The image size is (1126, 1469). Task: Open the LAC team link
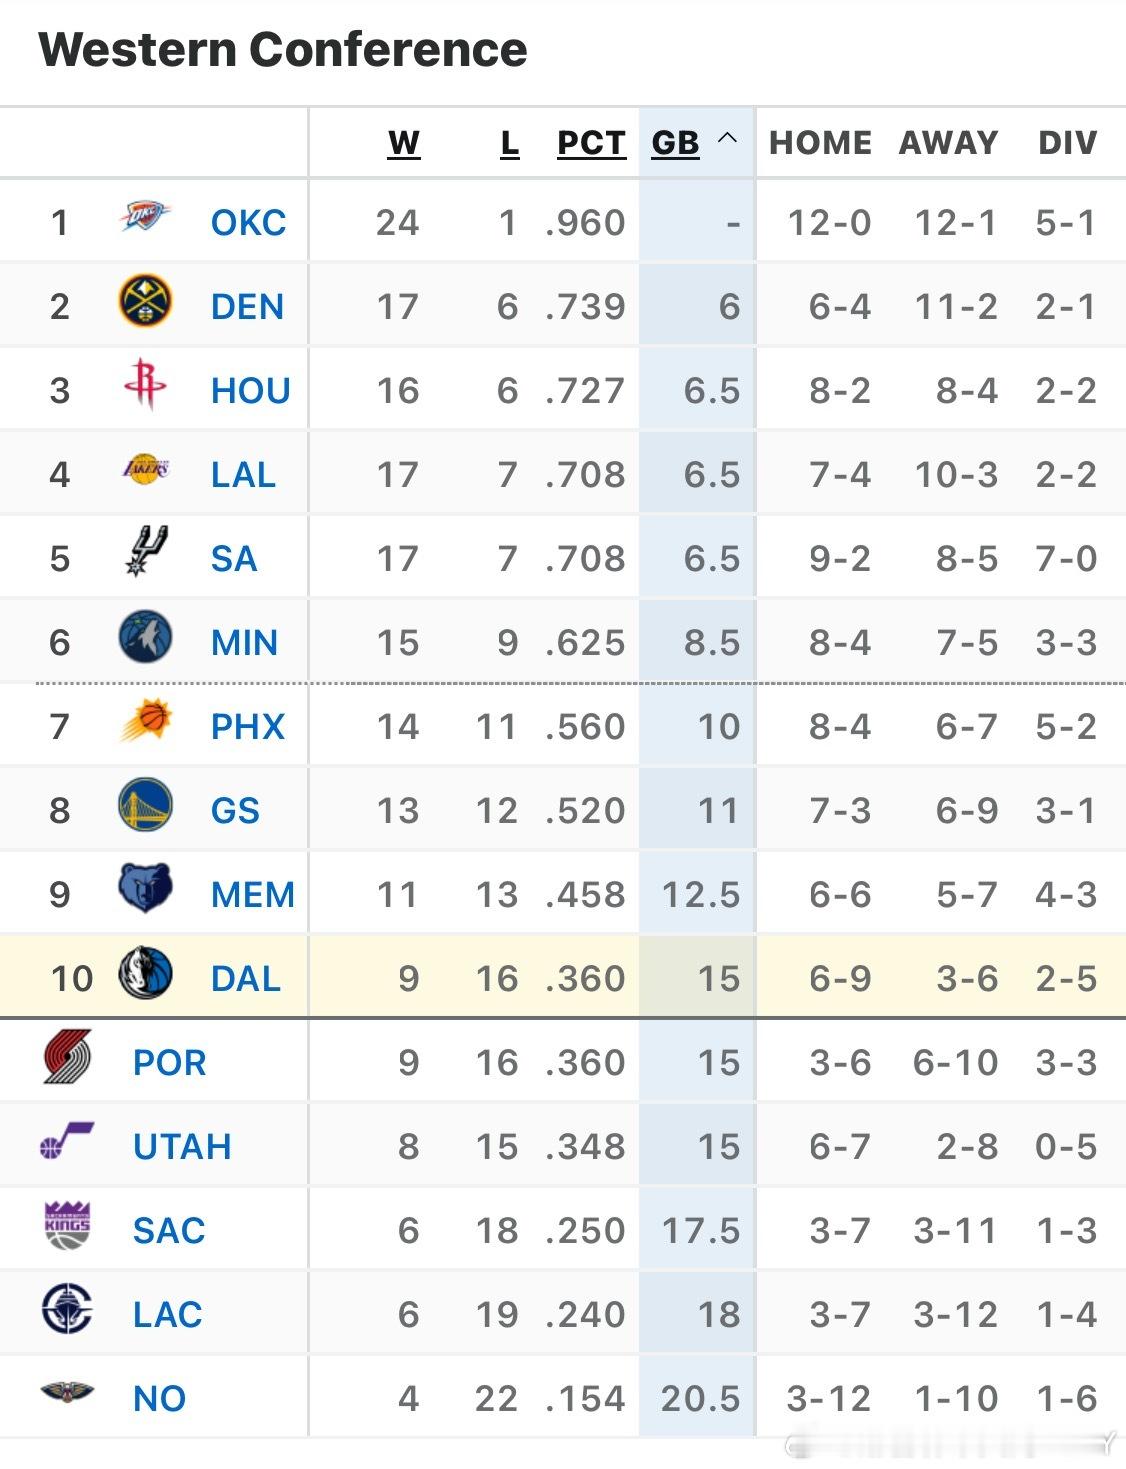(168, 1314)
